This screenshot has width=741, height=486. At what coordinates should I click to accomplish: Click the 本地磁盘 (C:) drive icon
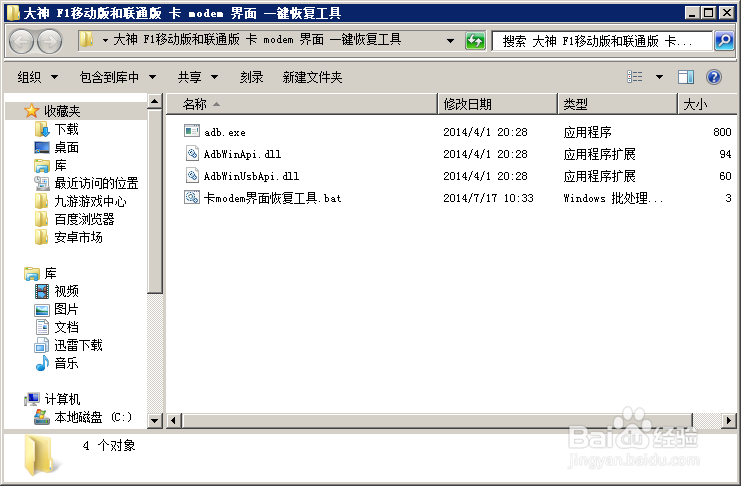[42, 417]
